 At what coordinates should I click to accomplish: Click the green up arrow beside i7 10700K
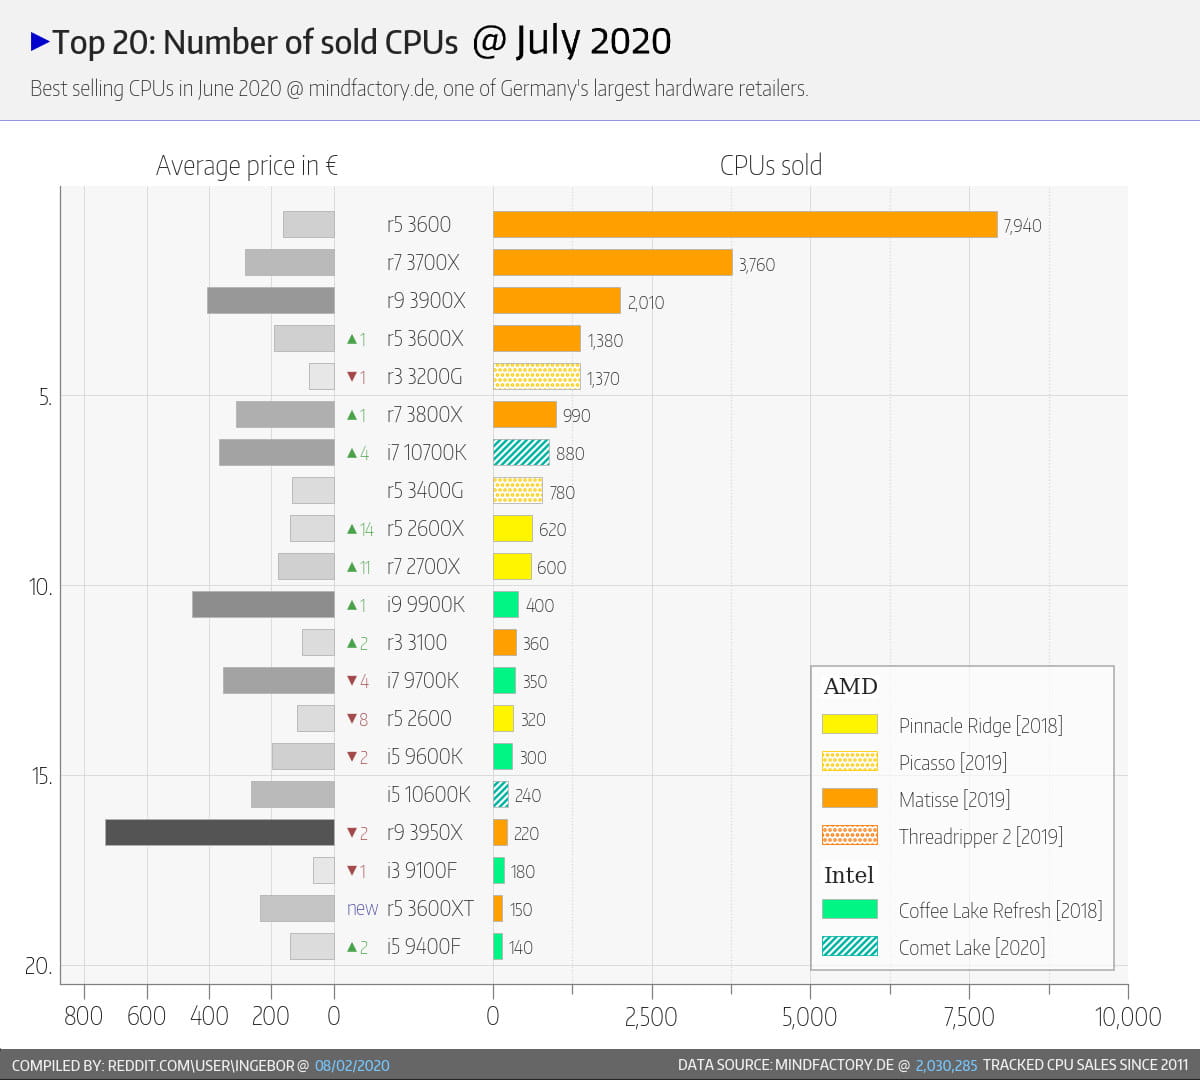[x=352, y=453]
